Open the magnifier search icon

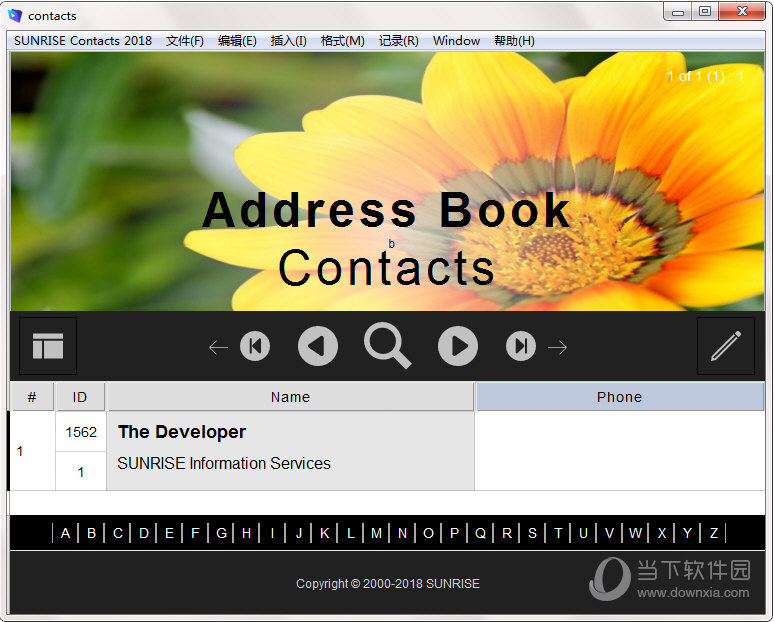coord(387,346)
